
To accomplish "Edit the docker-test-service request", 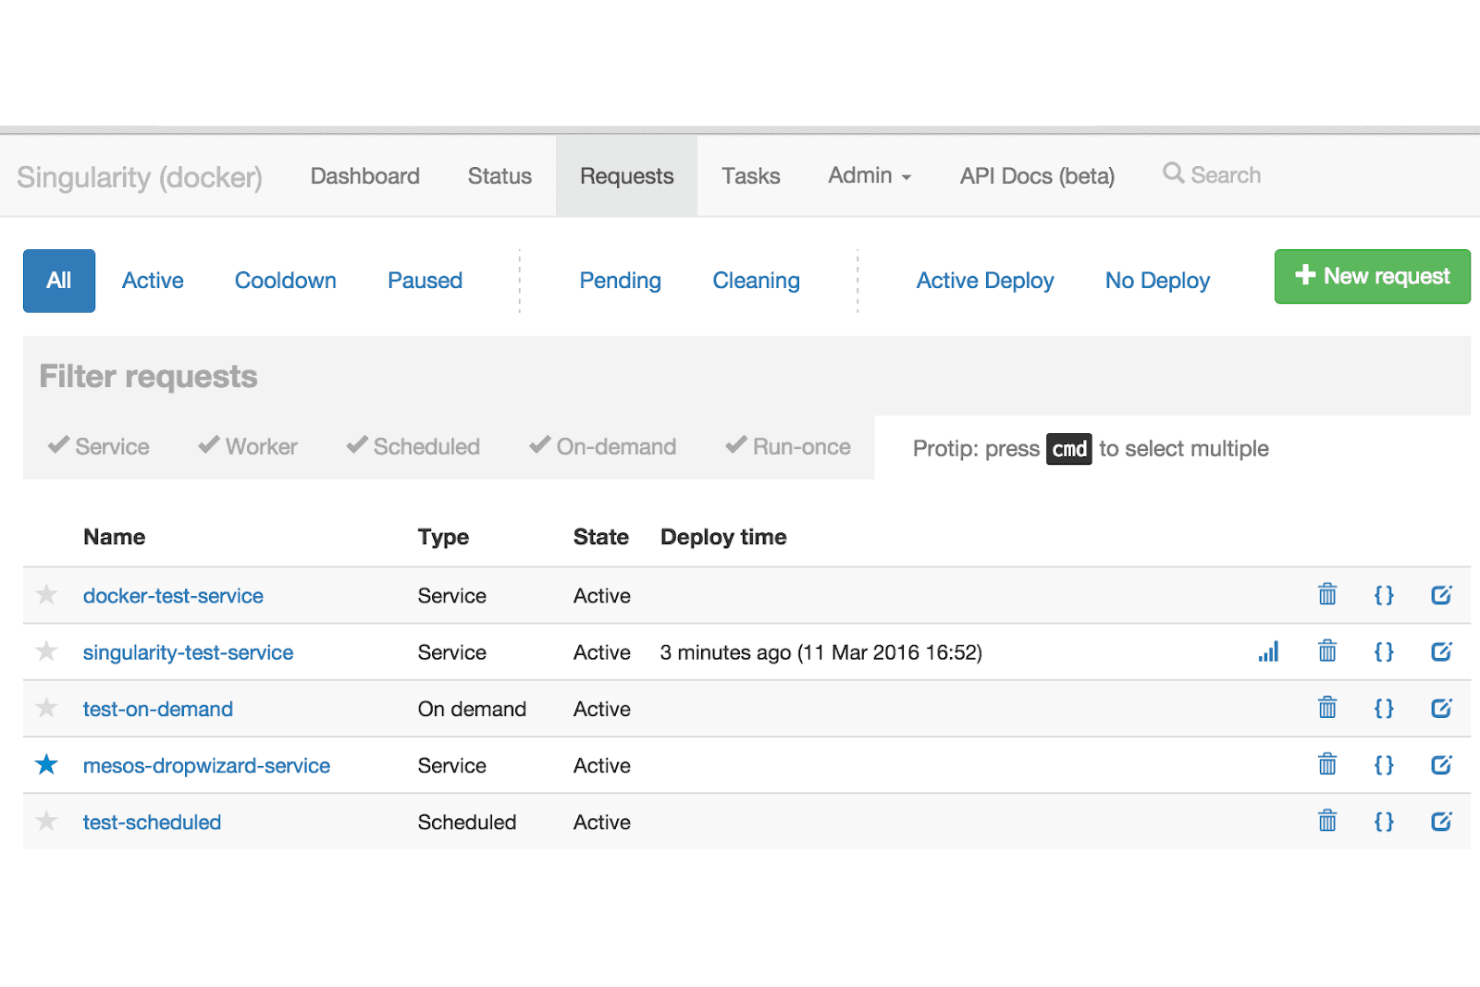I will click(x=1441, y=595).
